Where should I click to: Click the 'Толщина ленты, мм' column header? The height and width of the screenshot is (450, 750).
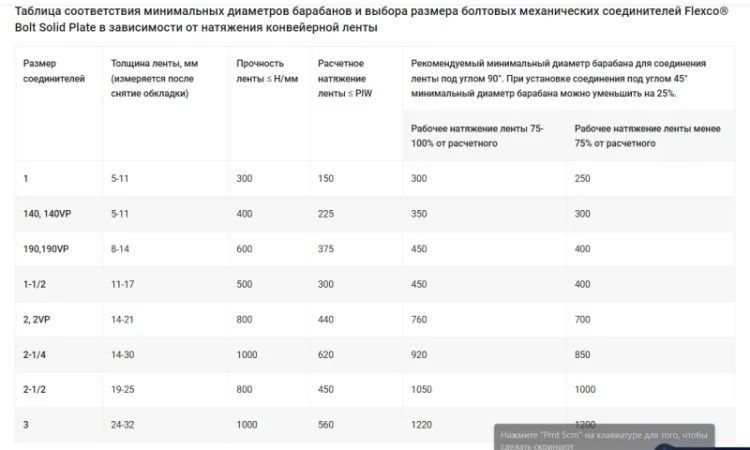click(x=154, y=78)
